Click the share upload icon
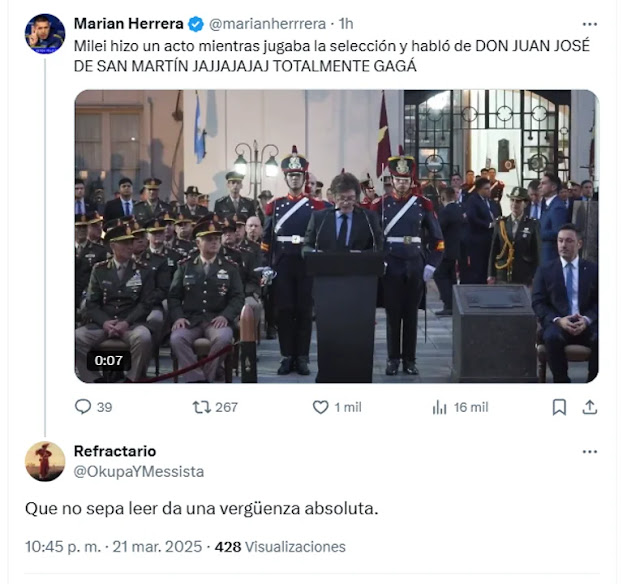 pyautogui.click(x=590, y=407)
